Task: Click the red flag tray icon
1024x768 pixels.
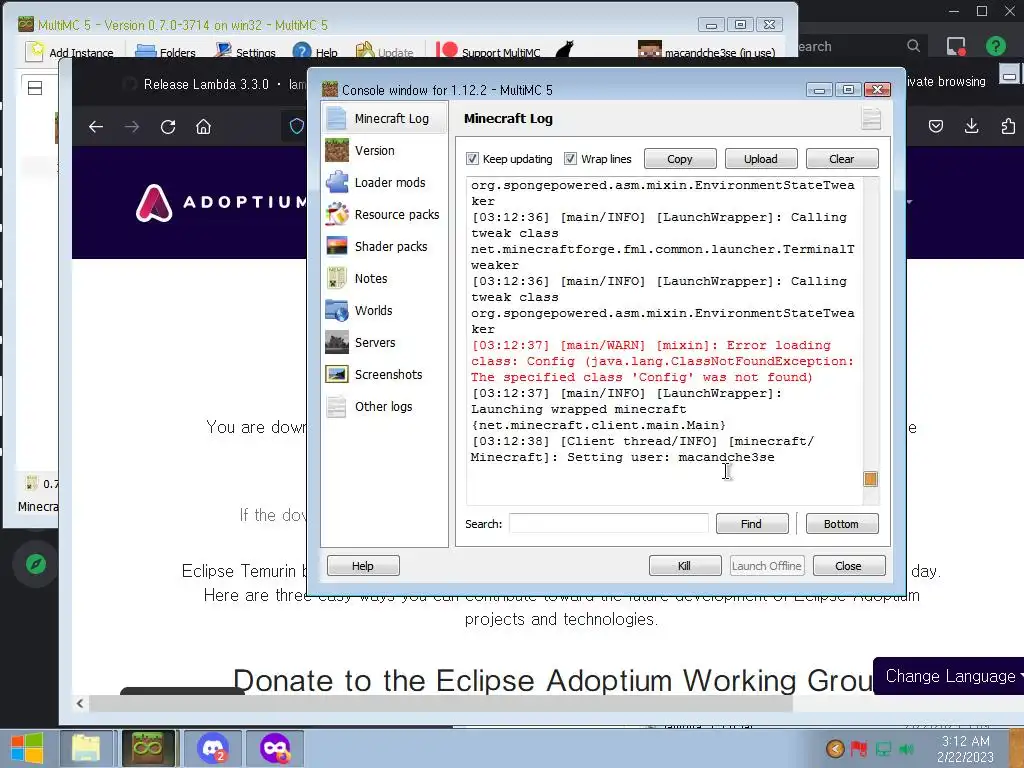Action: (859, 749)
